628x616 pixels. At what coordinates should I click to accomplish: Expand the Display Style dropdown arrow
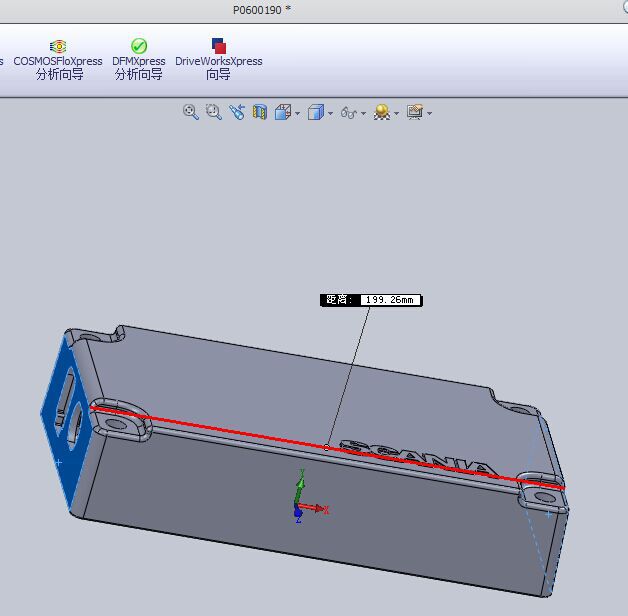click(x=331, y=114)
